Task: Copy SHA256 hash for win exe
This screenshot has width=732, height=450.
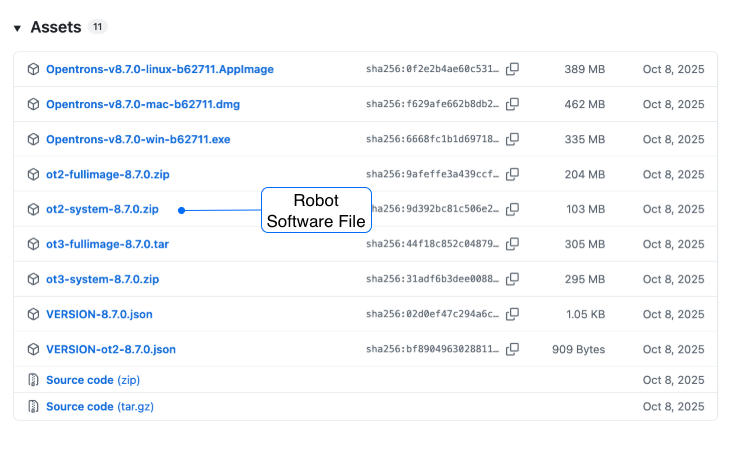Action: coord(512,139)
